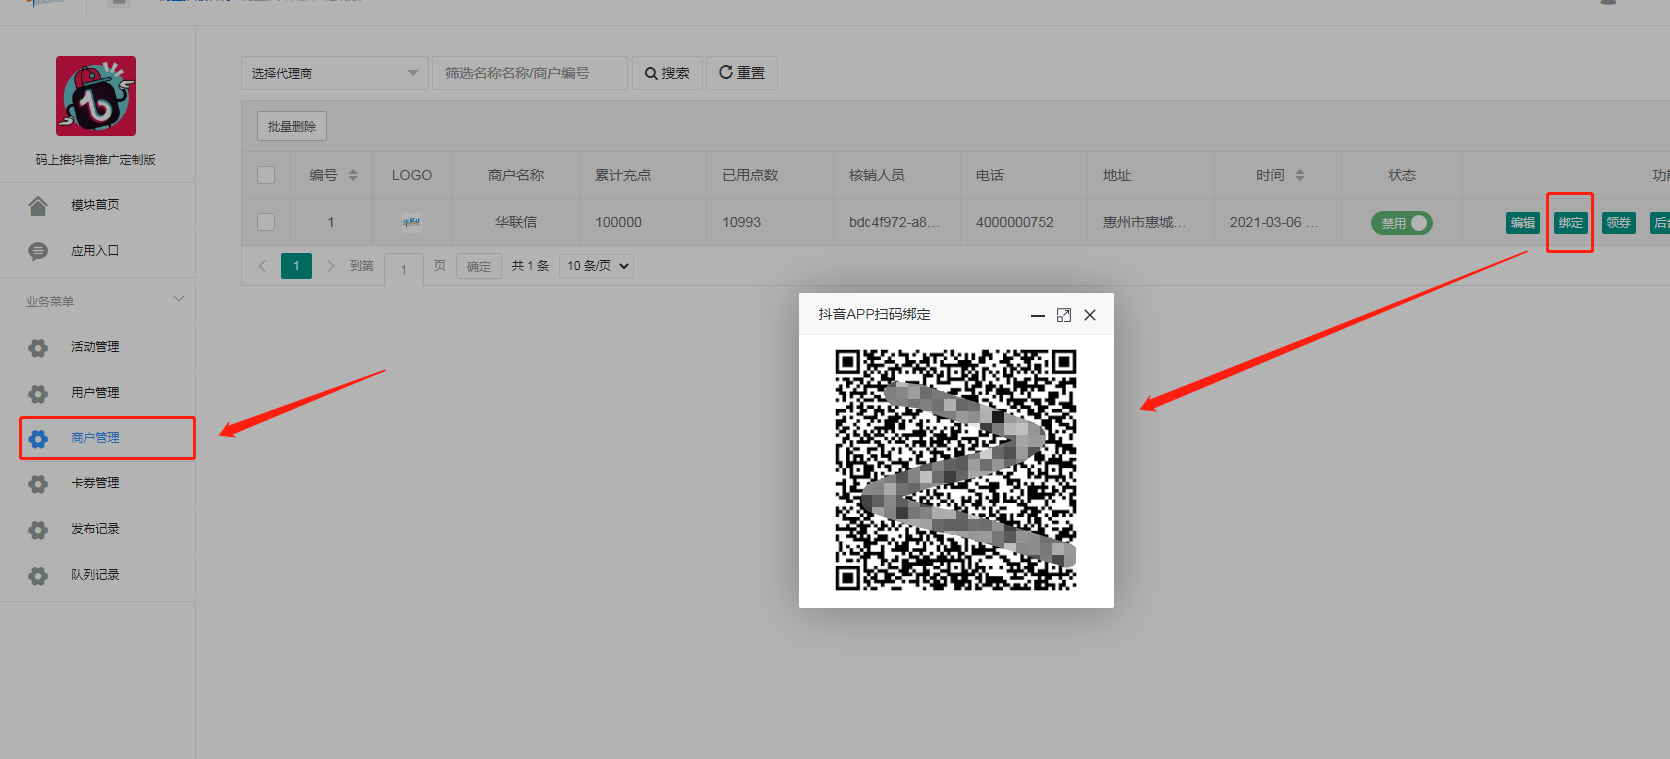This screenshot has width=1670, height=759.
Task: Click current page number 1 button
Action: [296, 266]
